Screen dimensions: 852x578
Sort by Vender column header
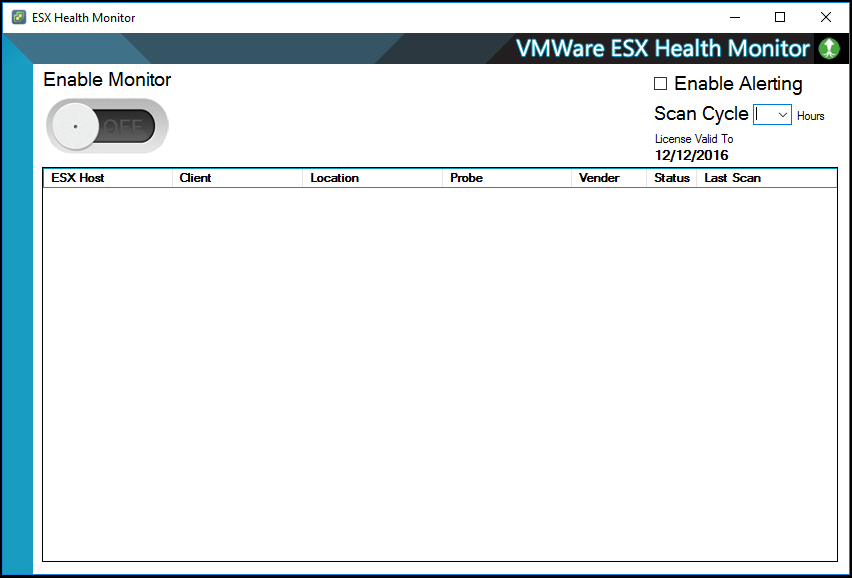(609, 178)
